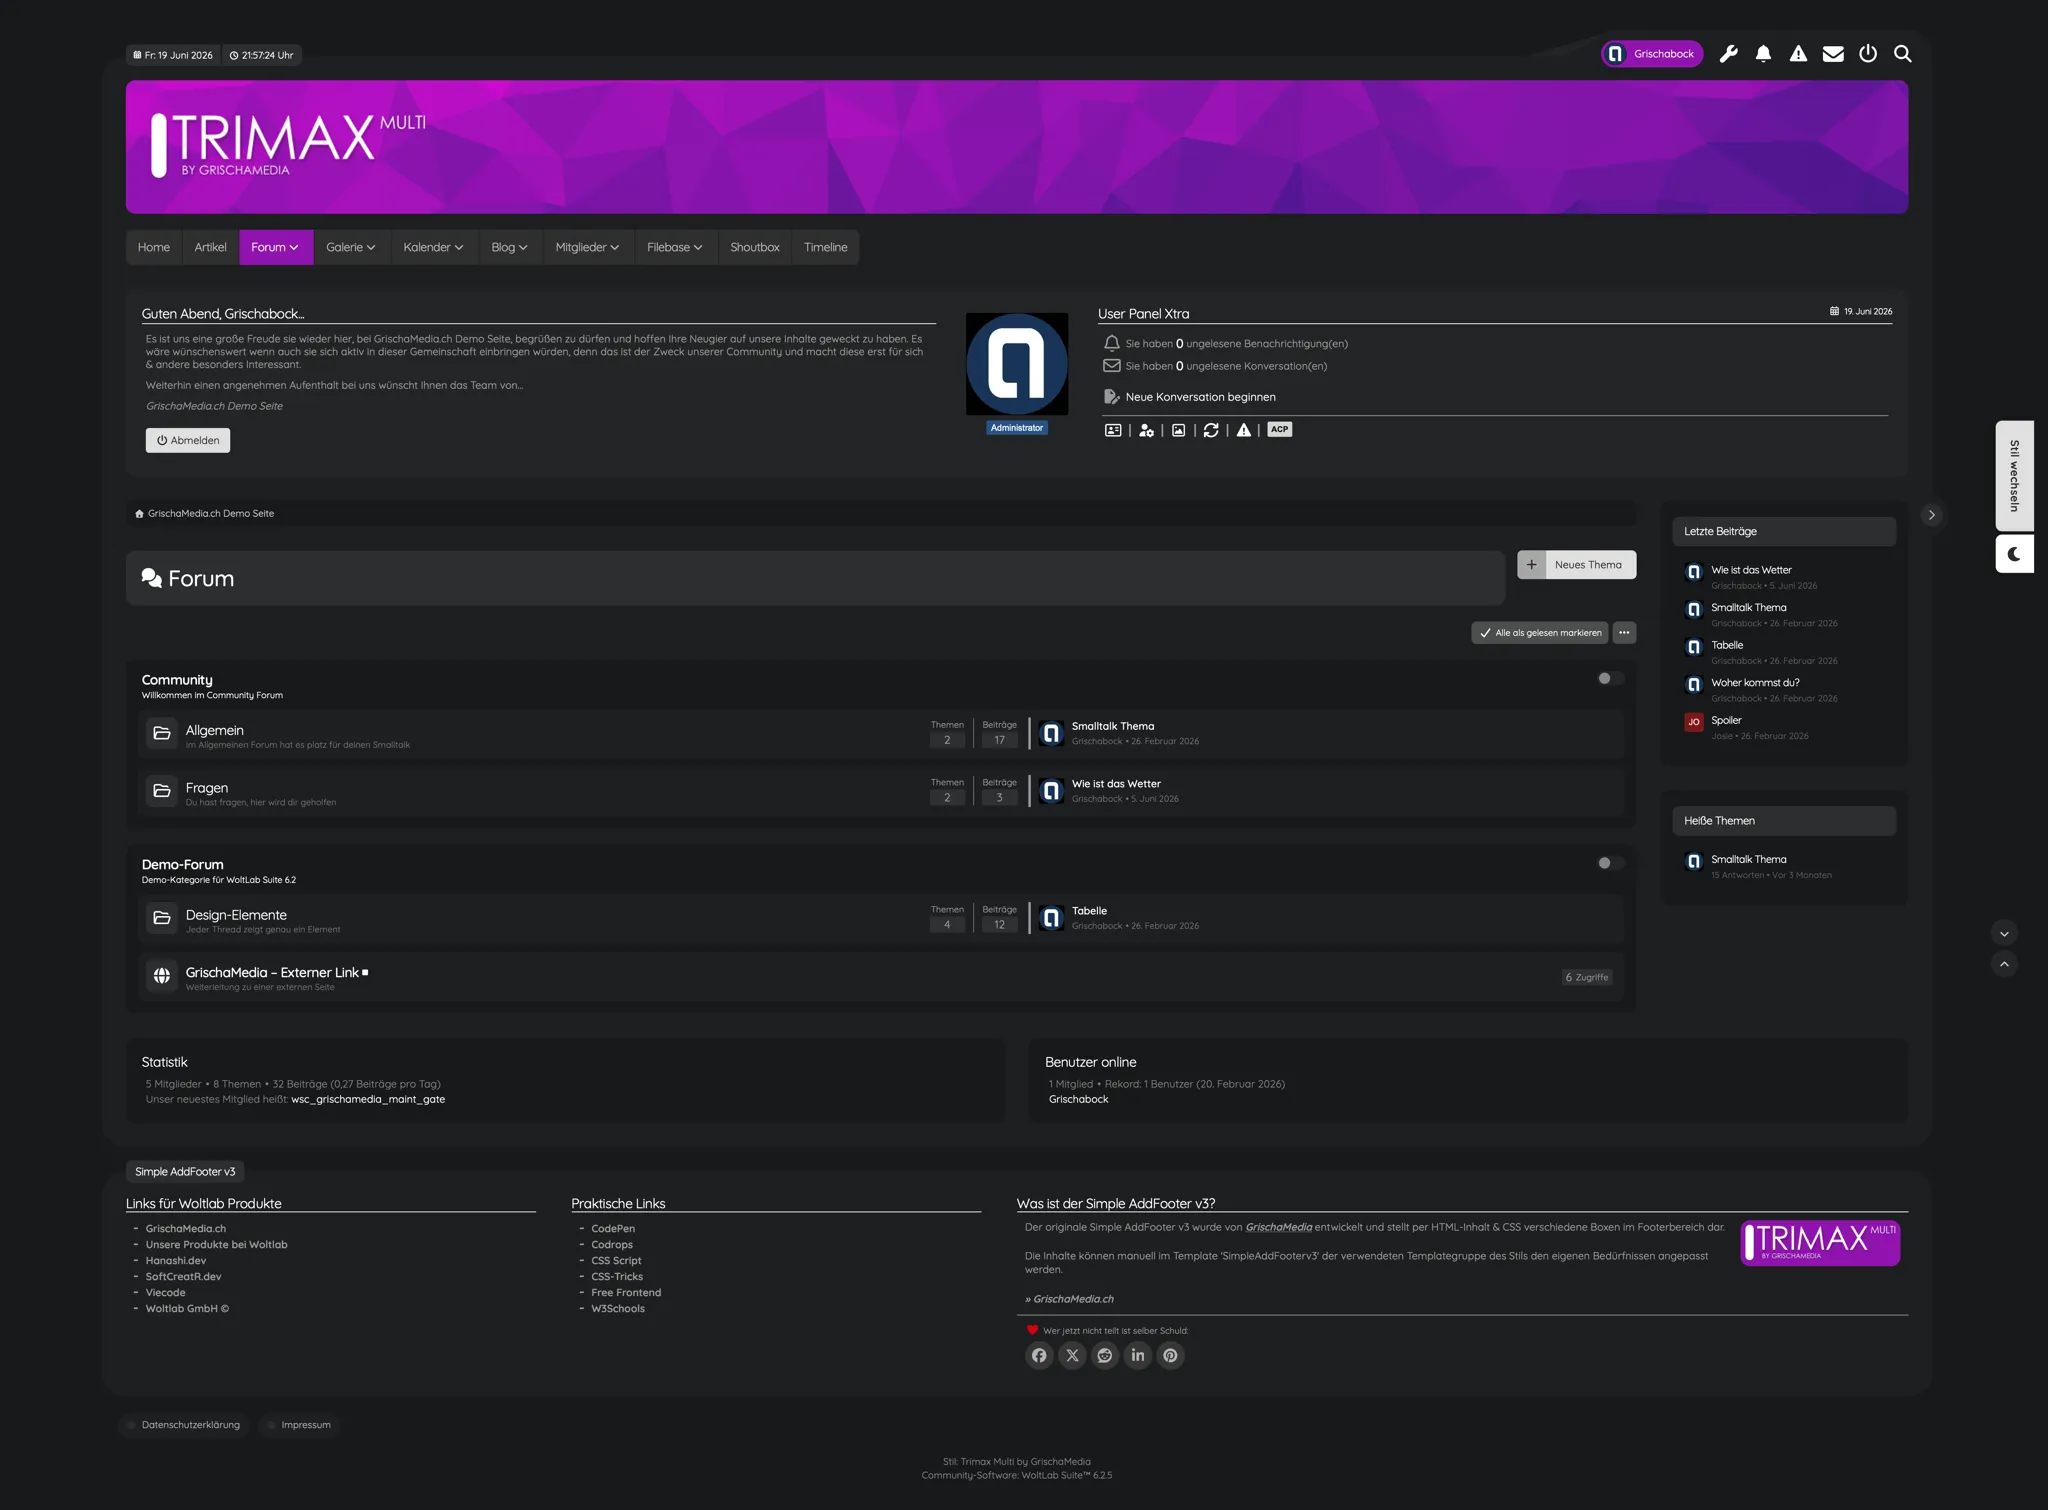Click the warning triangle icon in top bar
2048x1510 pixels.
coord(1798,54)
